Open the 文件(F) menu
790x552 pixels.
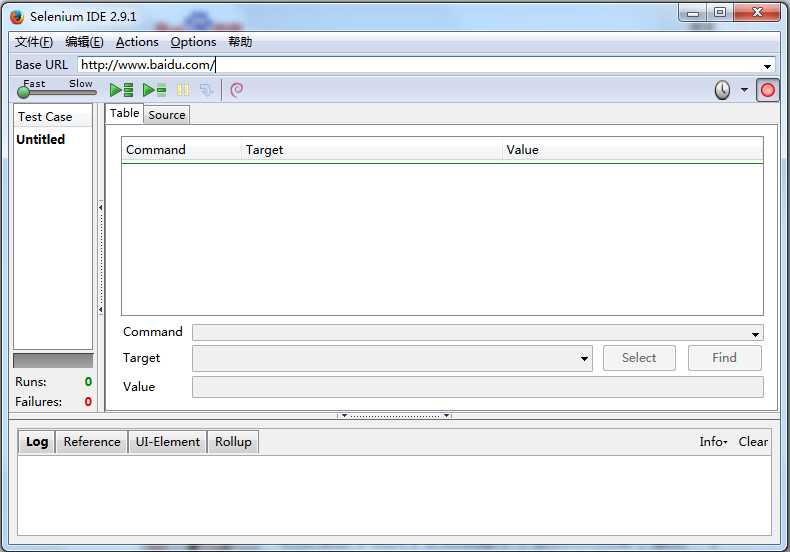point(34,42)
